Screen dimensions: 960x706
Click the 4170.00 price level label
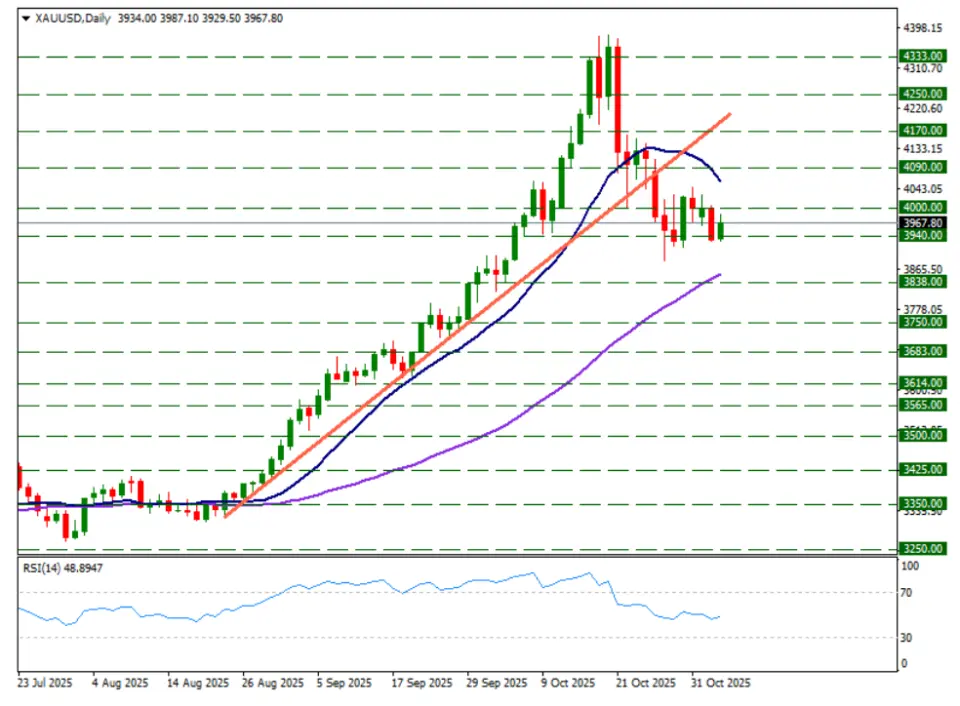coord(924,131)
